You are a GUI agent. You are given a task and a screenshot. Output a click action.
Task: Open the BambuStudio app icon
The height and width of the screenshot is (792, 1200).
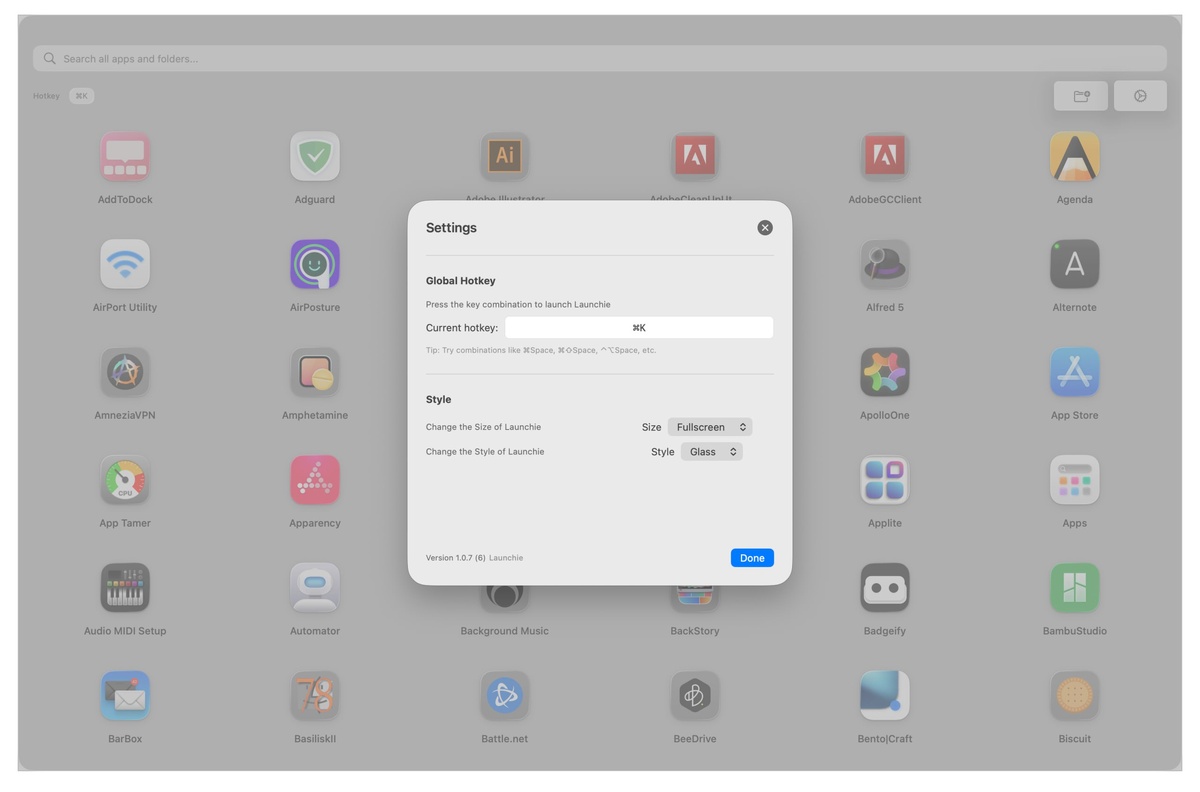coord(1075,589)
